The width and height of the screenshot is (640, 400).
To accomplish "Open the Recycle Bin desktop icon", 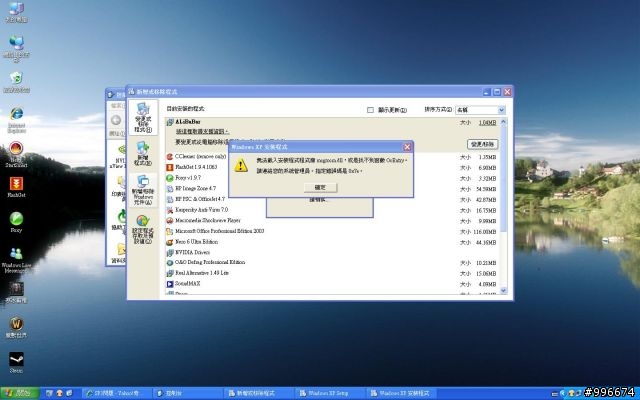I will [16, 82].
